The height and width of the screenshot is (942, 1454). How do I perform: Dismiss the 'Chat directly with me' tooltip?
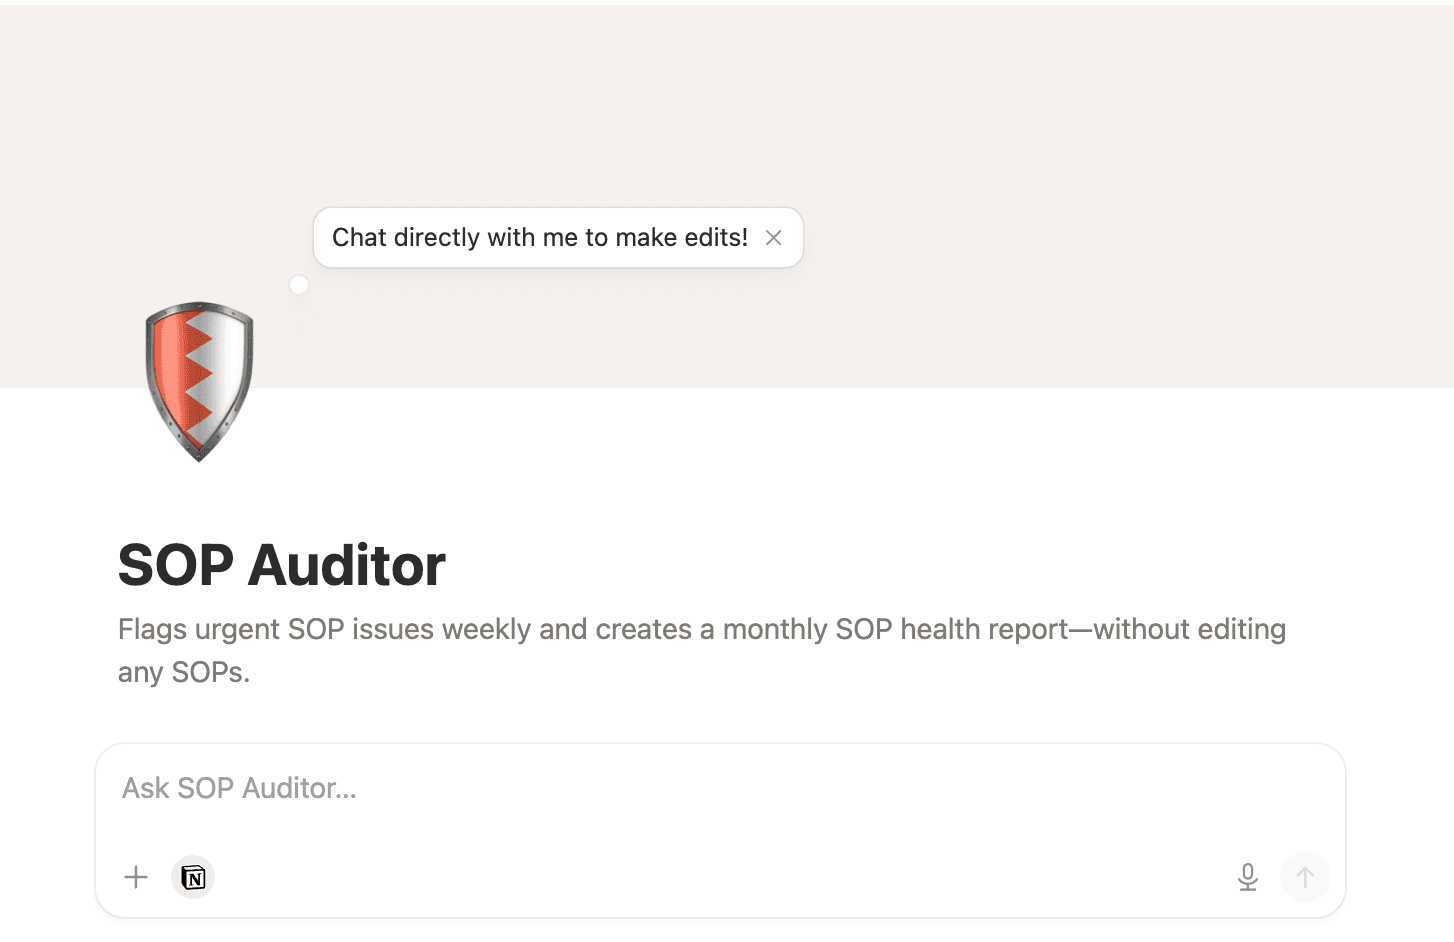773,237
